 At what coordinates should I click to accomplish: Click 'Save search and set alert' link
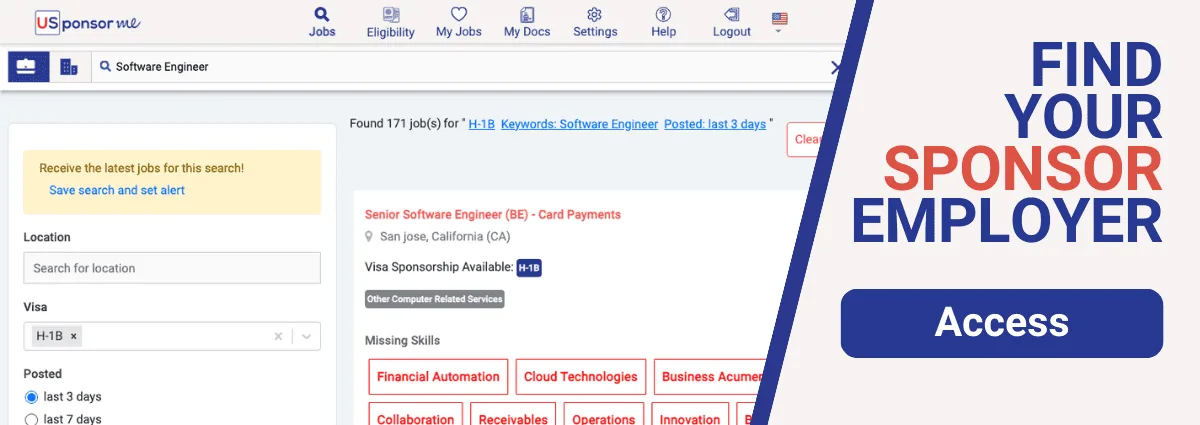pos(117,190)
